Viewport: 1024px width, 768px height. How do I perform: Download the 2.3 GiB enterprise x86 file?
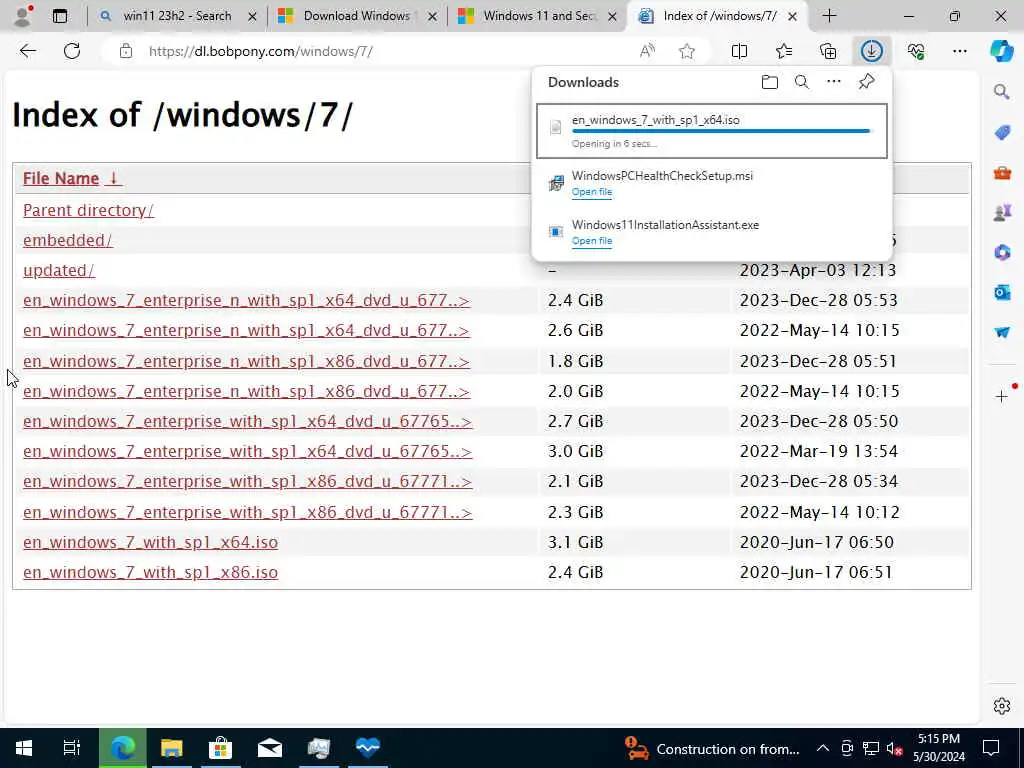pos(248,512)
